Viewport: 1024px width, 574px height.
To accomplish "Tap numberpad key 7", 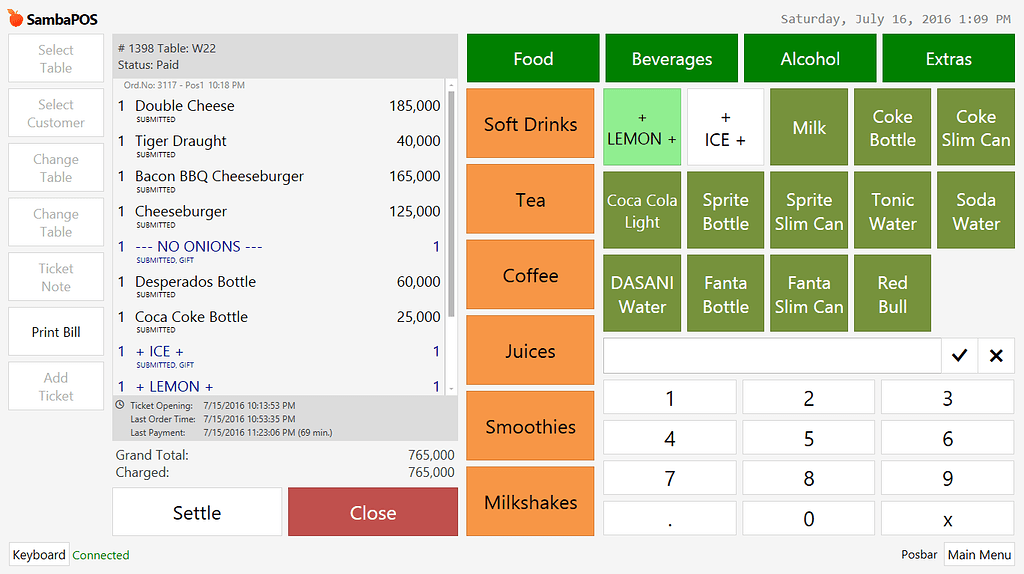I will click(669, 478).
